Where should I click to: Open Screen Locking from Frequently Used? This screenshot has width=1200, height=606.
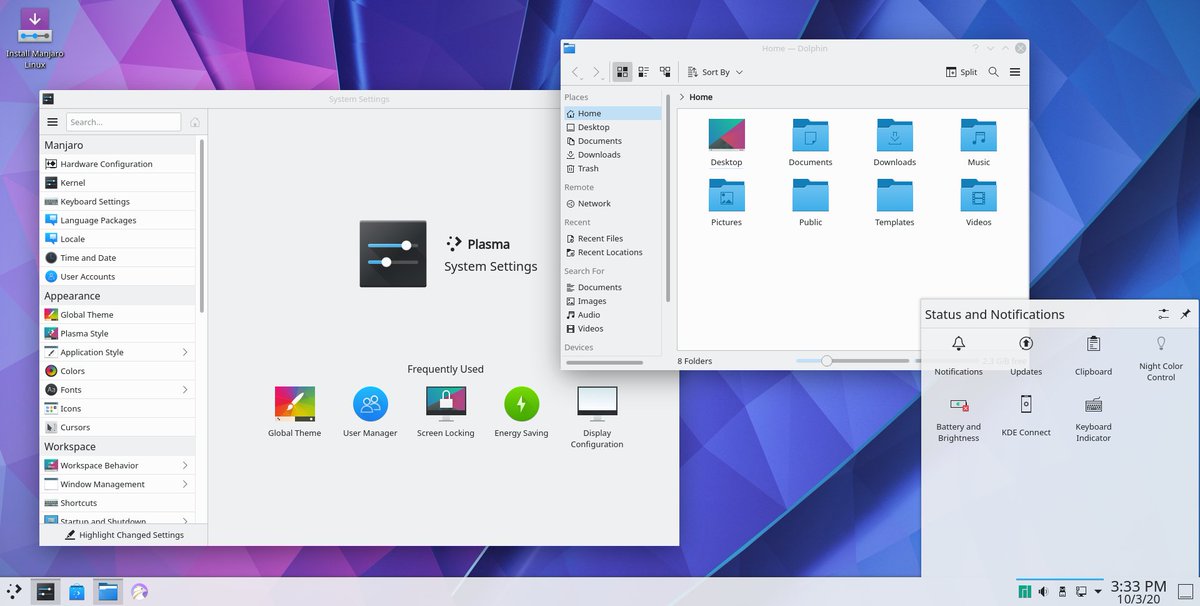446,412
